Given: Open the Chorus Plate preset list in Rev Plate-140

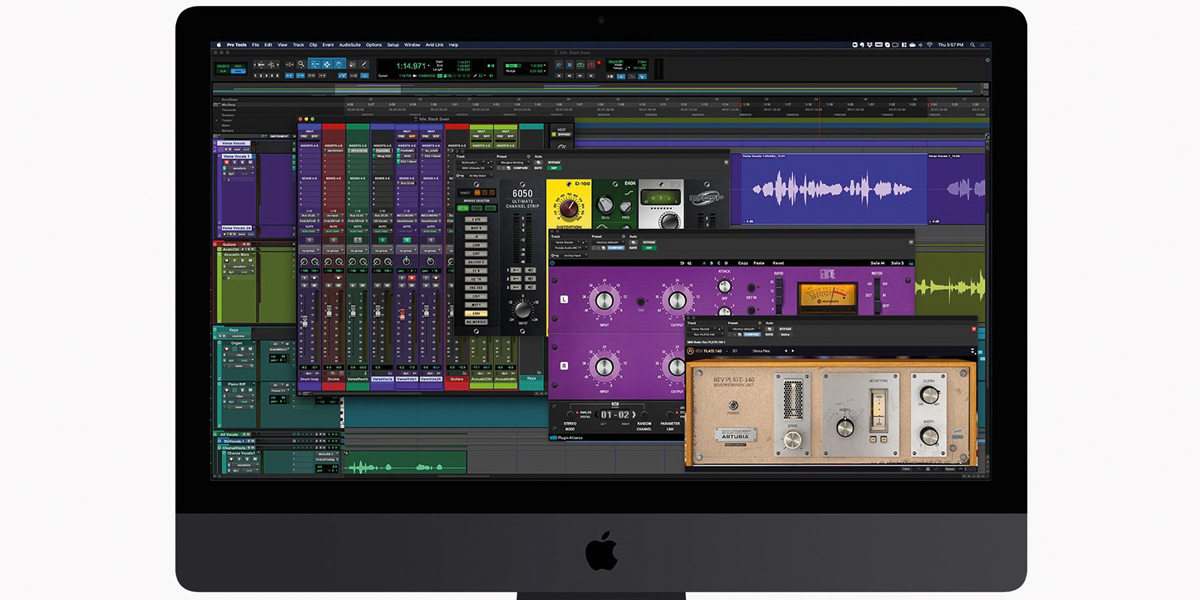Looking at the screenshot, I should click(x=761, y=351).
